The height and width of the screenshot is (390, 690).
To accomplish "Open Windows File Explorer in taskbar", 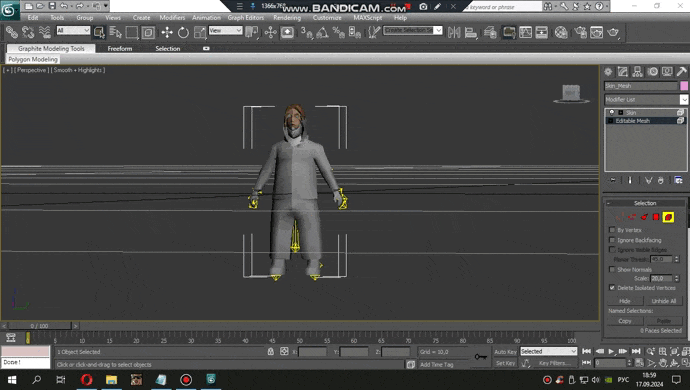I will (111, 379).
